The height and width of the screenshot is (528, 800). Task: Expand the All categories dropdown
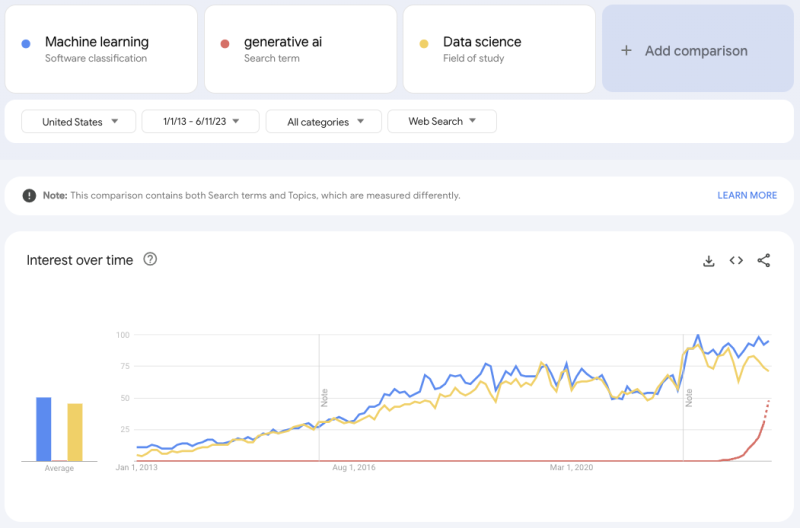click(x=323, y=122)
